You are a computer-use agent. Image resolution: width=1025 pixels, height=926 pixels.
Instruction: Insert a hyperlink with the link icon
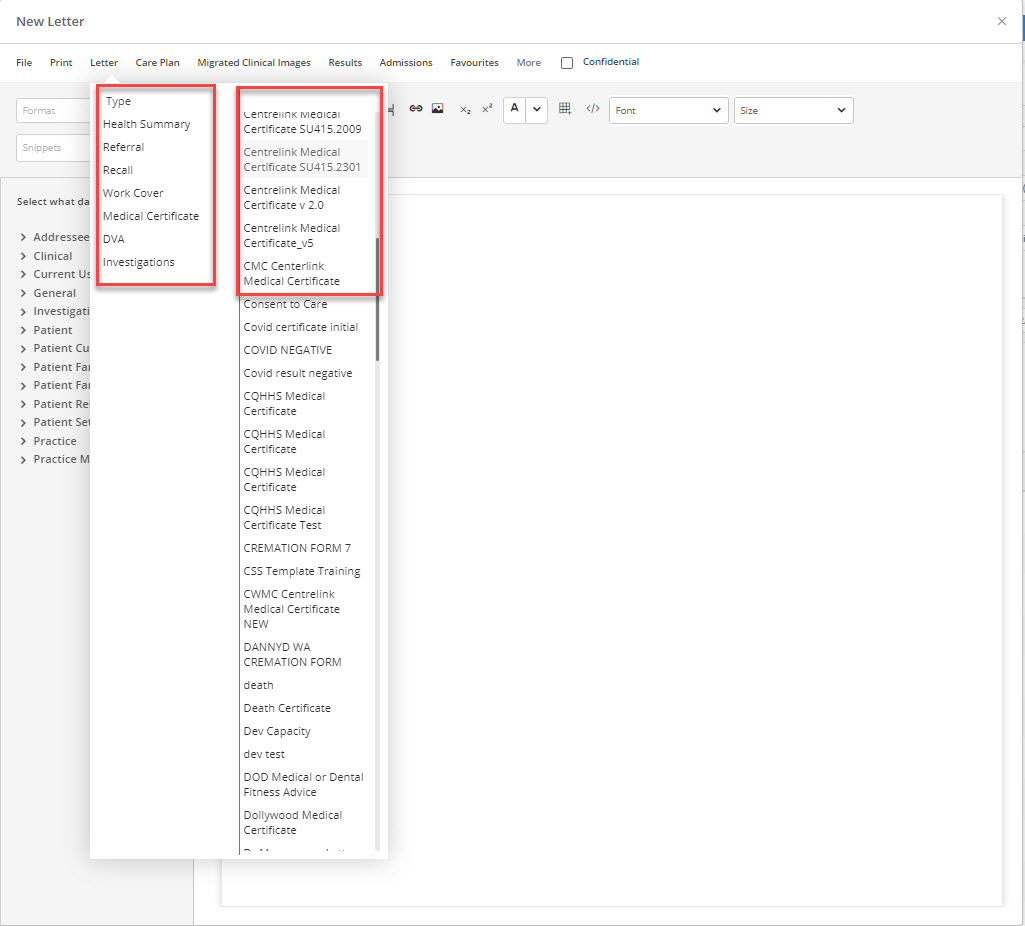click(416, 108)
